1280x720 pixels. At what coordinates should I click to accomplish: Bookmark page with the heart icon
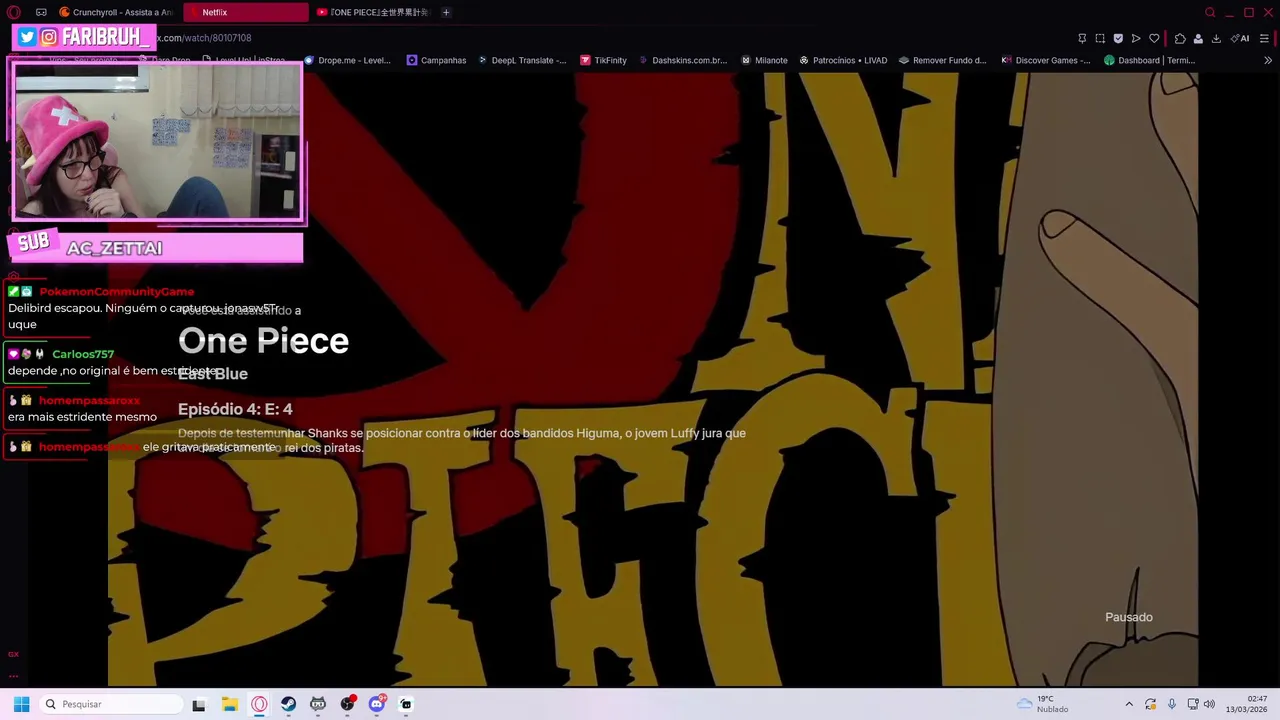(x=1154, y=38)
